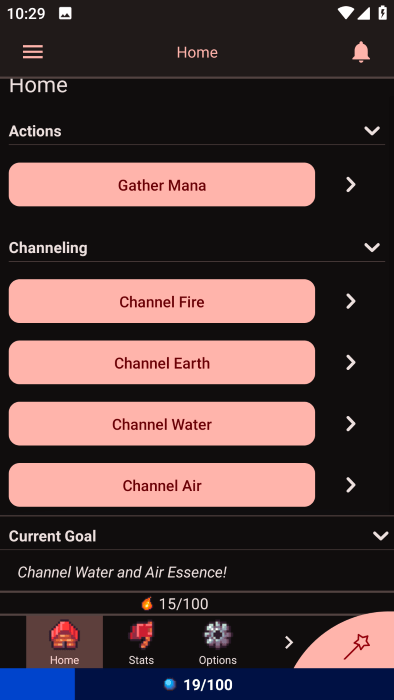Tap the fire essence flame icon
Screen dimensions: 394x700
147,604
